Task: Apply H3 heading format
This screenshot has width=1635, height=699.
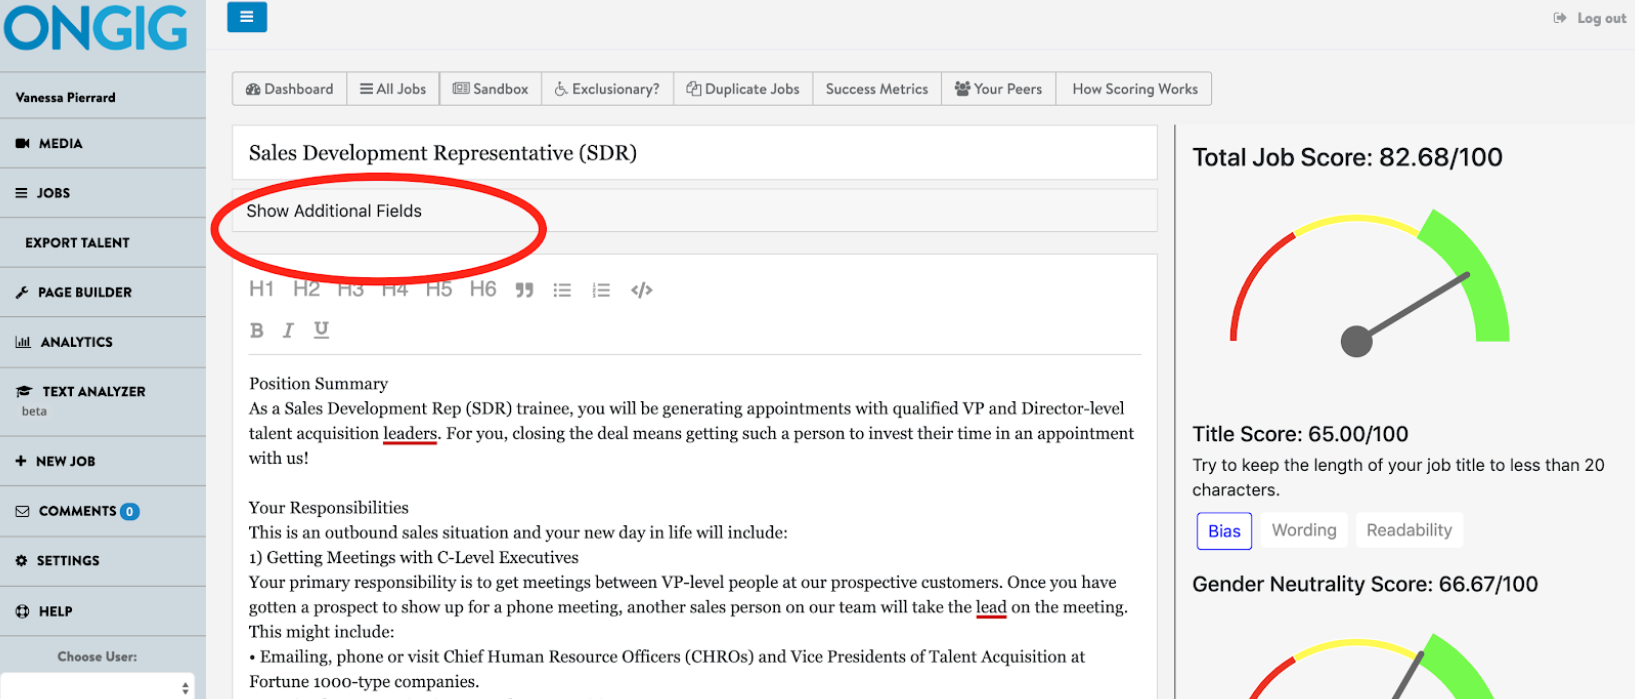Action: click(x=350, y=289)
